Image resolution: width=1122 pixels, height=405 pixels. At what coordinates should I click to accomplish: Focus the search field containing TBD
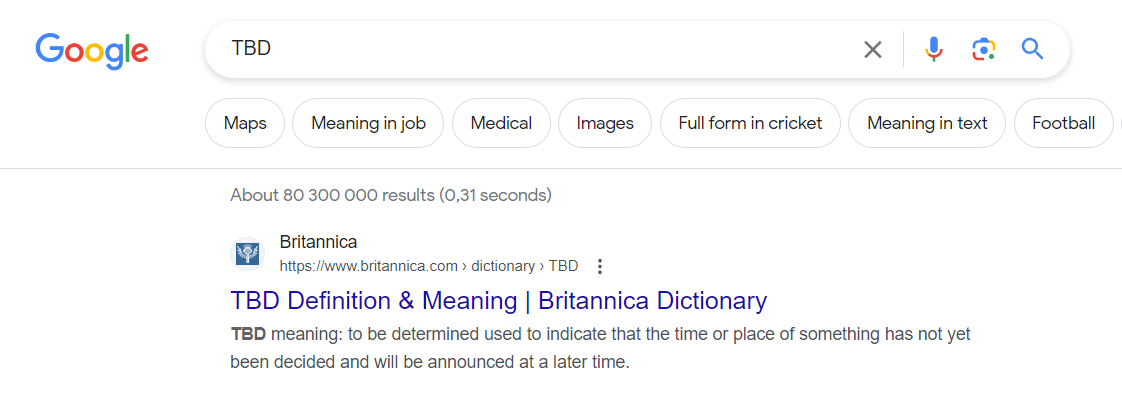coord(540,49)
